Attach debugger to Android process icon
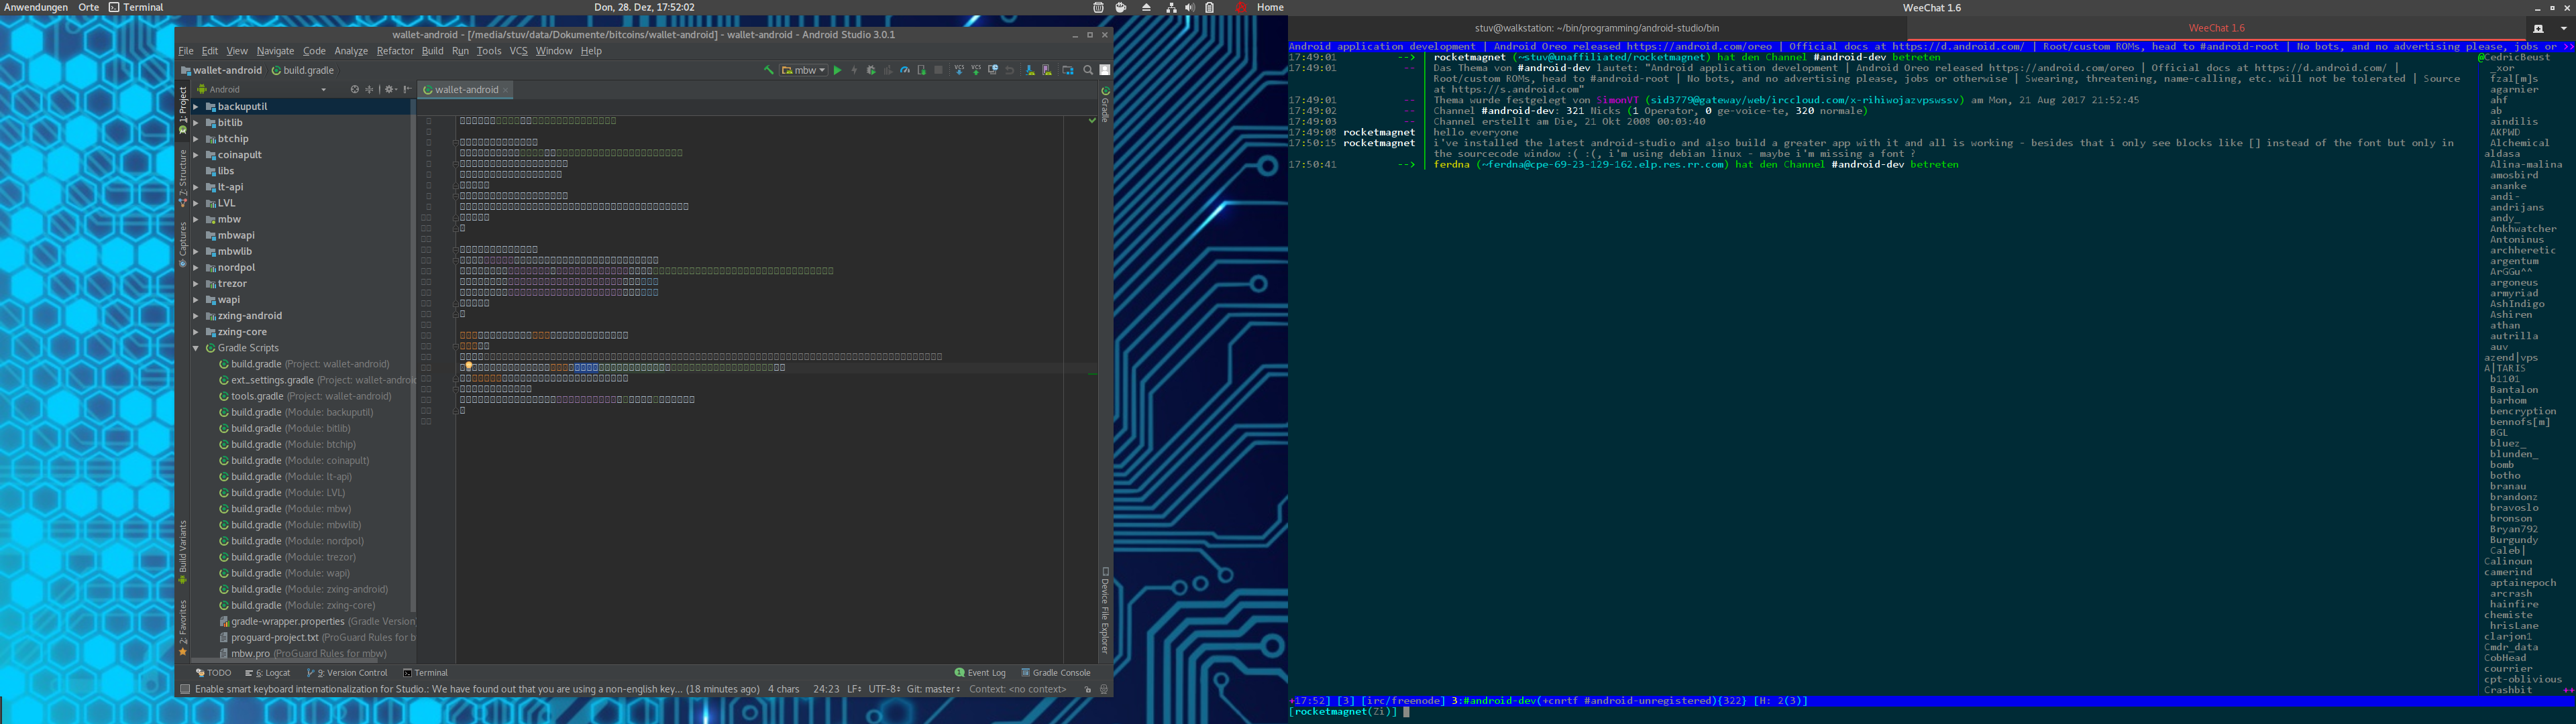 pyautogui.click(x=922, y=70)
